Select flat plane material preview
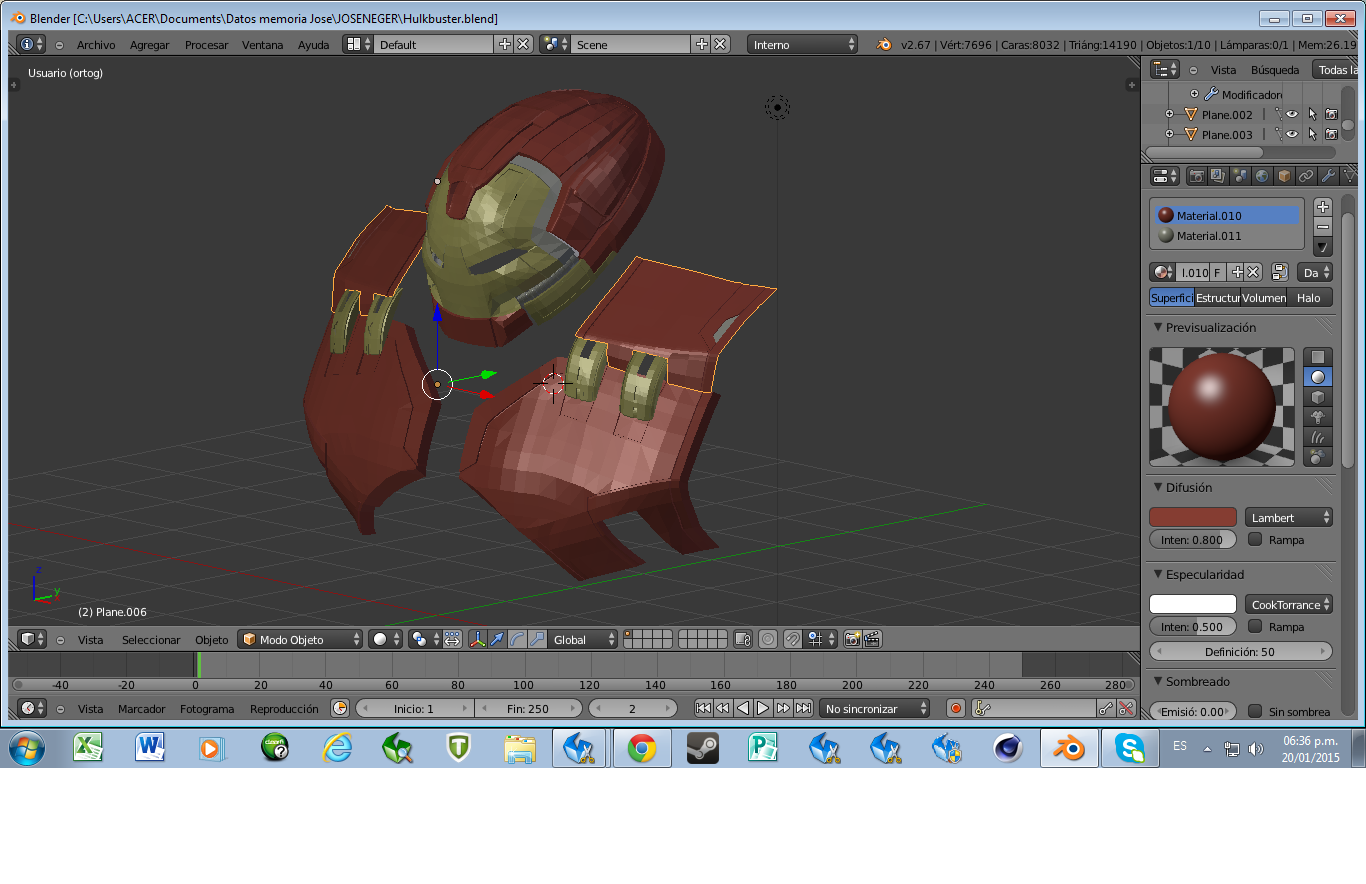This screenshot has width=1366, height=884. point(1318,357)
